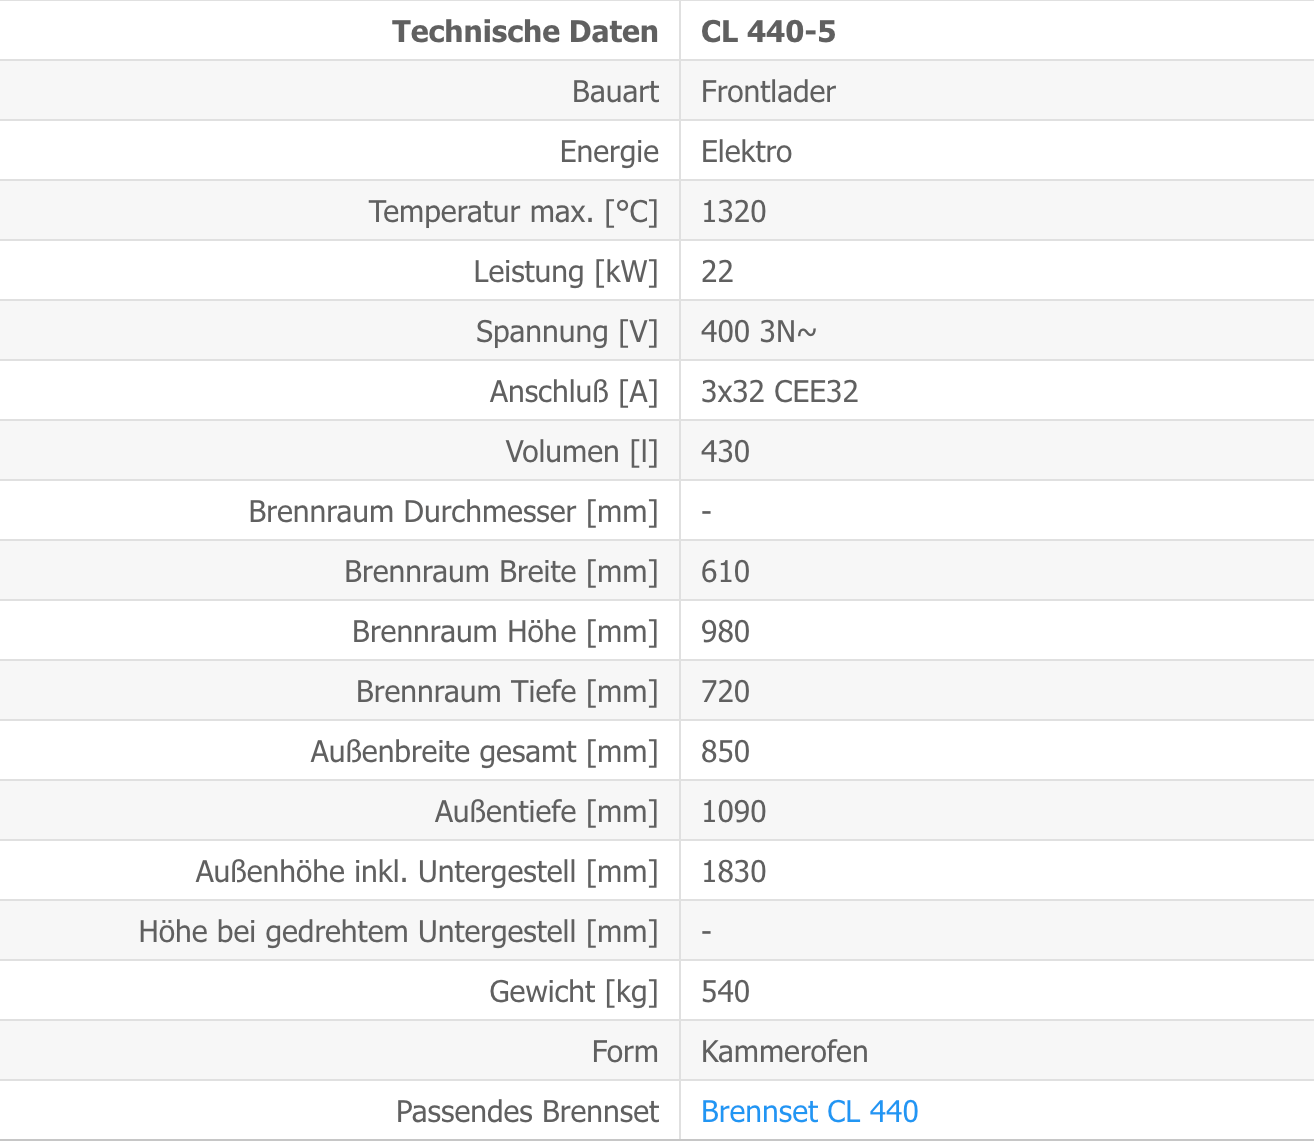Select the 850 outer width value

pos(725,751)
